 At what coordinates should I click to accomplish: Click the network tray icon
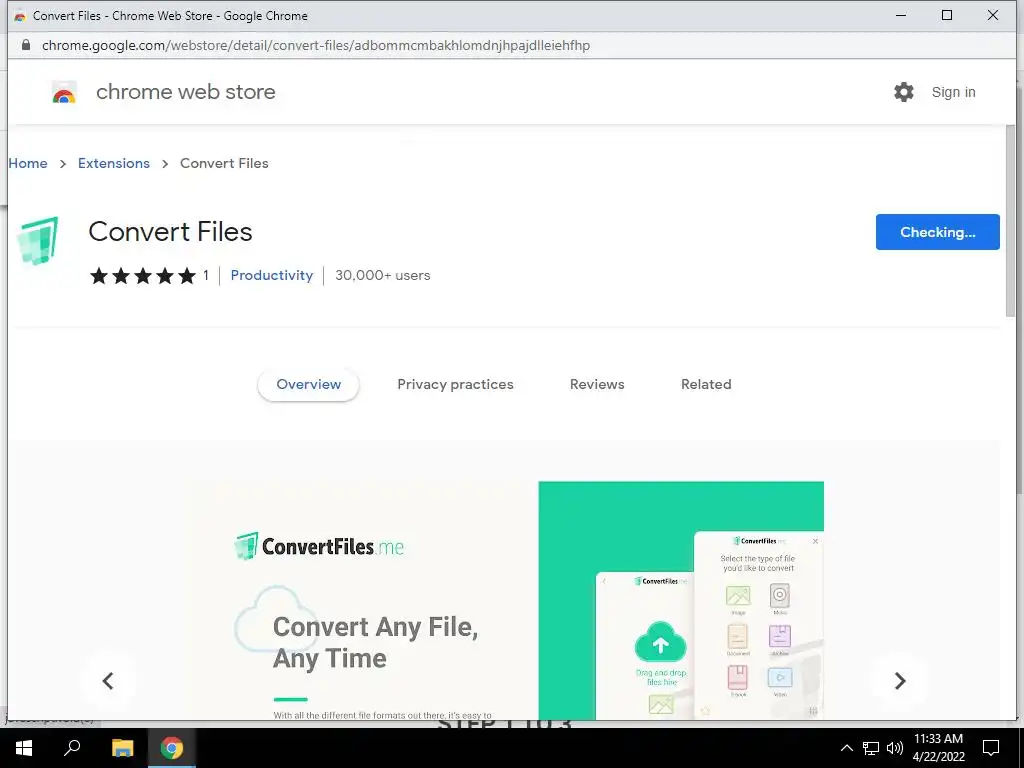pyautogui.click(x=871, y=748)
